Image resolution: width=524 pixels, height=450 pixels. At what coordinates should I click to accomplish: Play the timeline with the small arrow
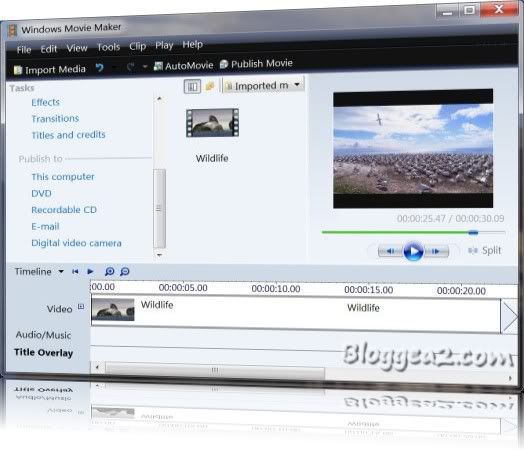pos(90,271)
